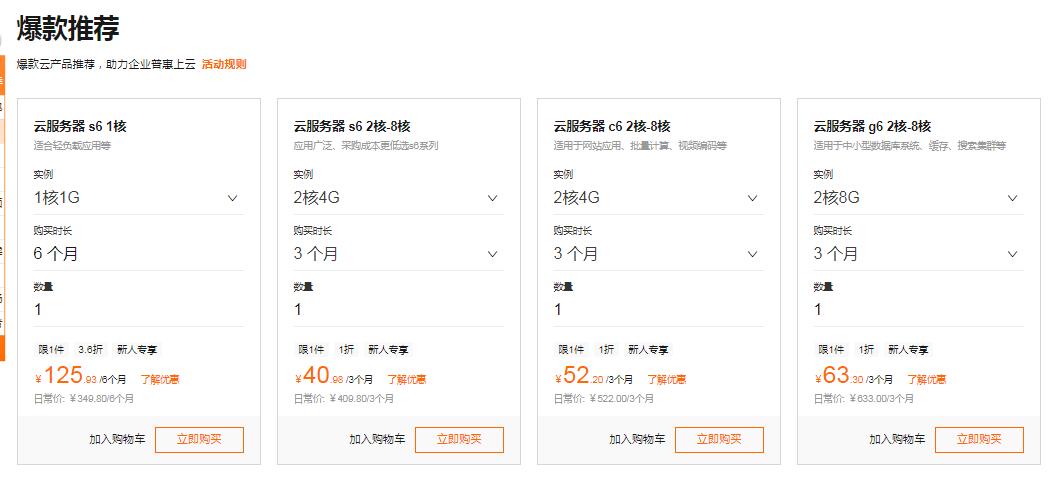
Task: Open the duration dropdown in g6 2核-8核 card
Action: pos(918,254)
